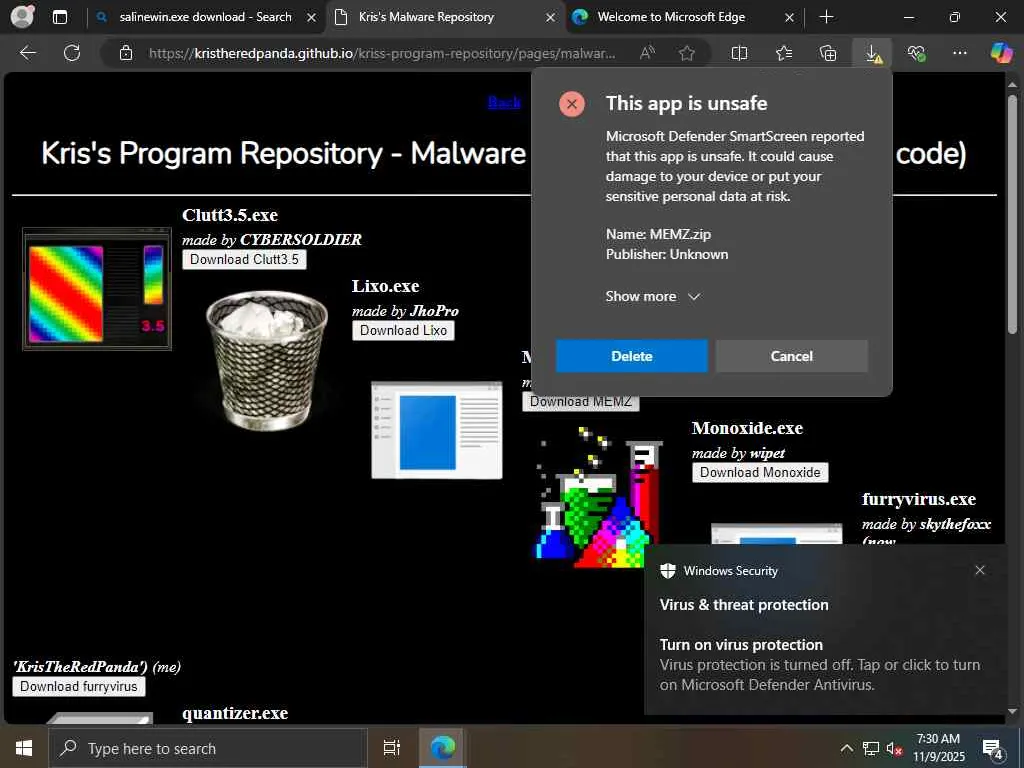
Task: Open the tab actions menu icon
Action: (x=59, y=17)
